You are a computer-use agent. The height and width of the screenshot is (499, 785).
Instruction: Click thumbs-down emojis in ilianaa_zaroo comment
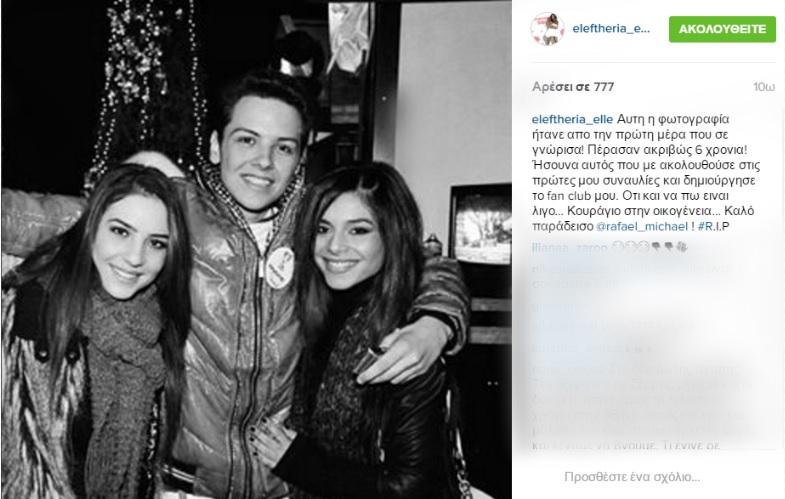point(662,247)
